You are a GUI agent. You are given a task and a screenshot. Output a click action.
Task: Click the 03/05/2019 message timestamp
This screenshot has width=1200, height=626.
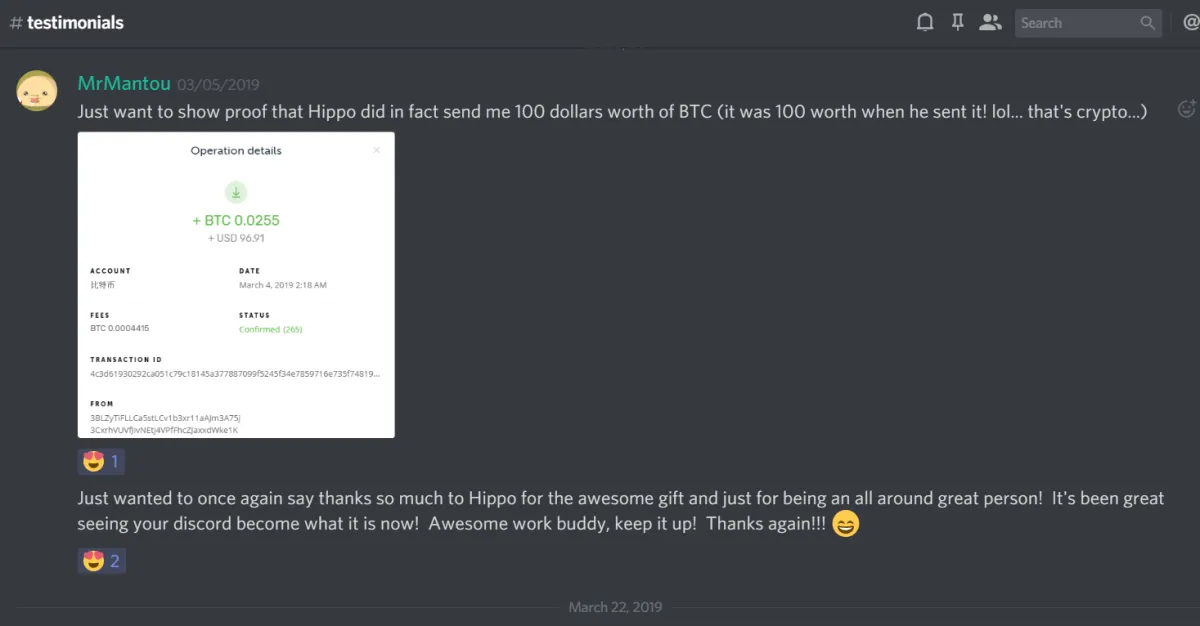218,85
